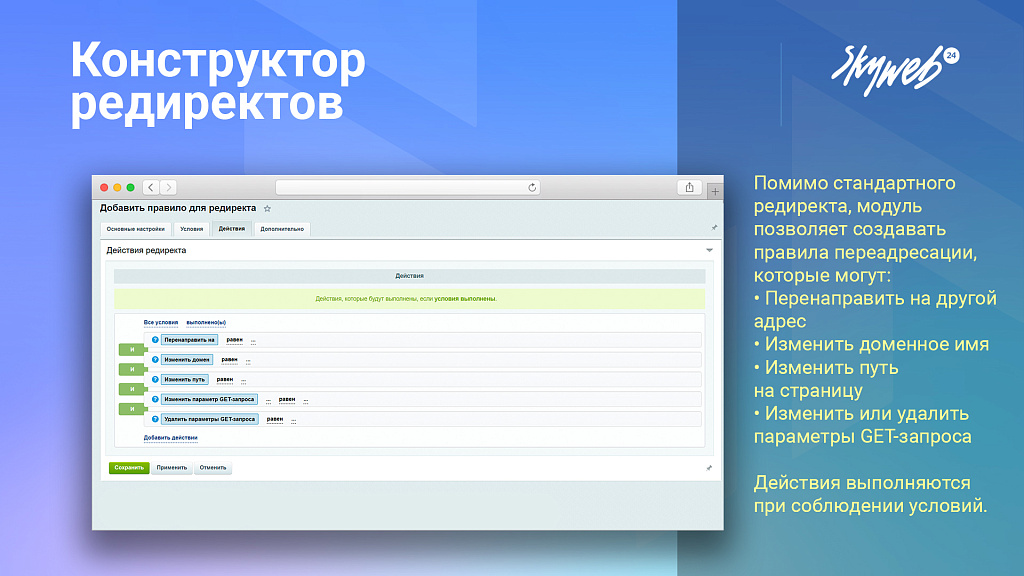Open the равен operator dropdown for Изменить домен

[228, 360]
